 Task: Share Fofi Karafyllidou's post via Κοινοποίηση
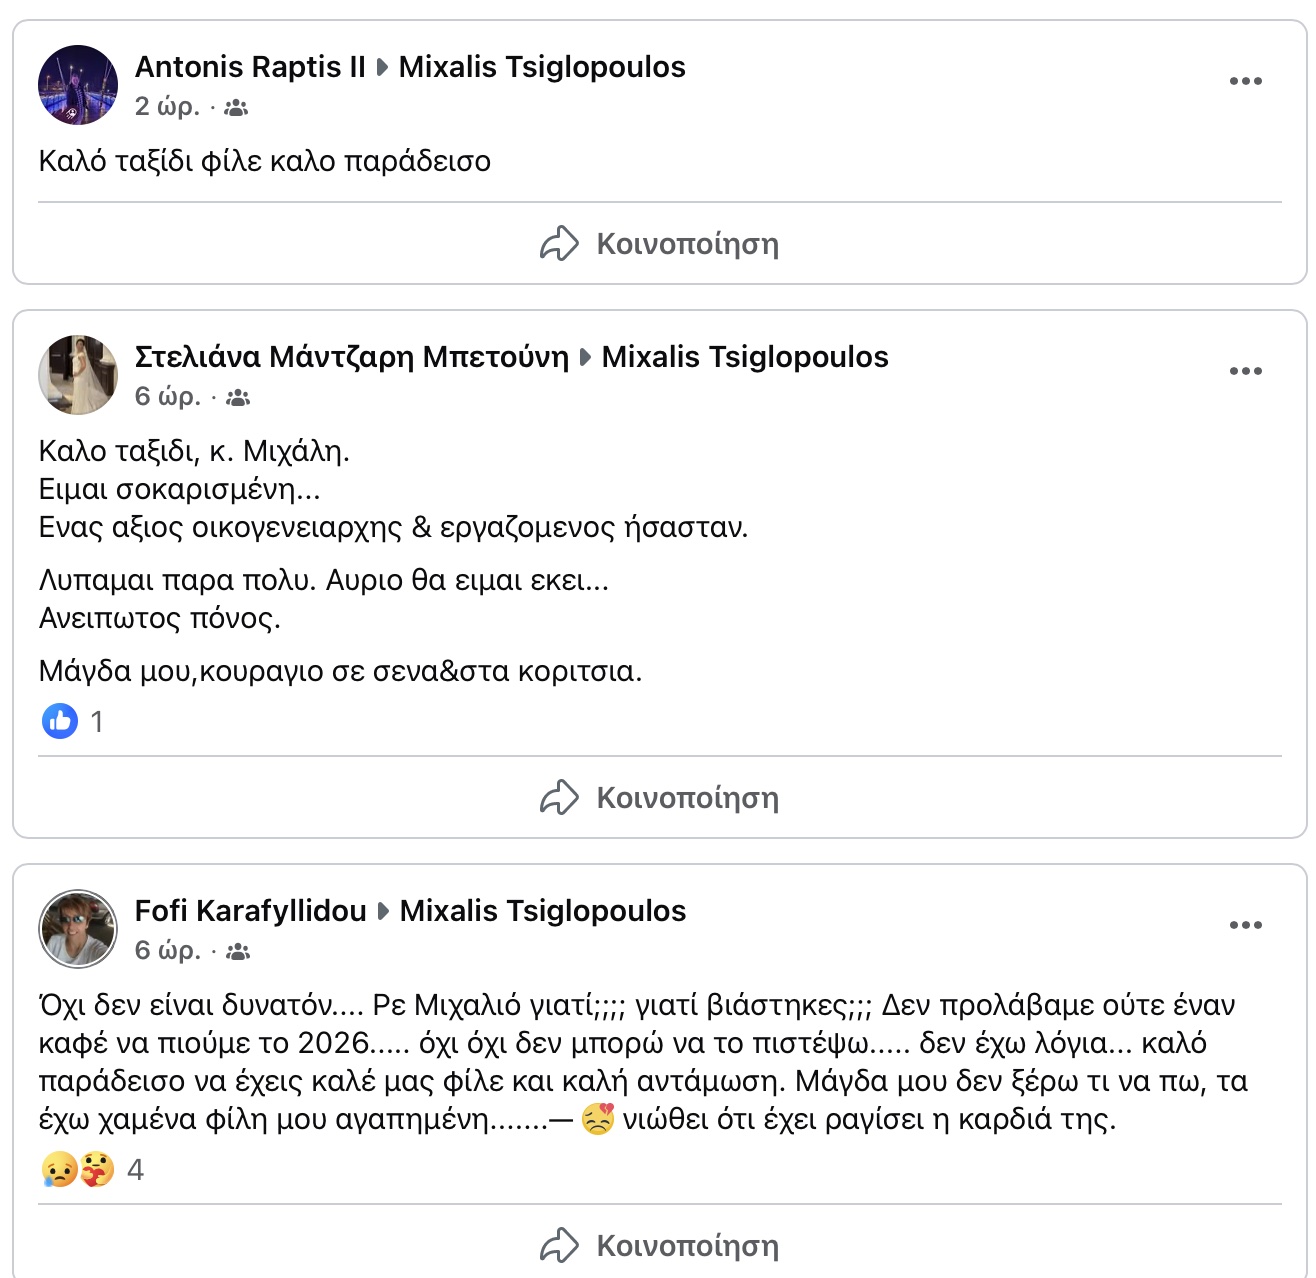click(660, 1246)
